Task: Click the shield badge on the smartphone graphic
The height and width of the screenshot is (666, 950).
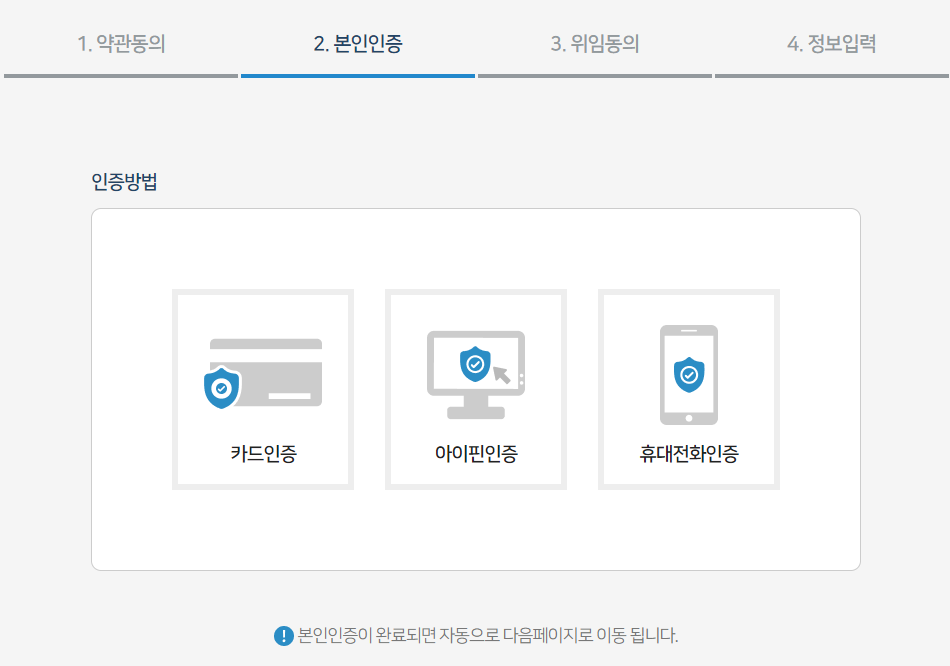Action: 688,374
